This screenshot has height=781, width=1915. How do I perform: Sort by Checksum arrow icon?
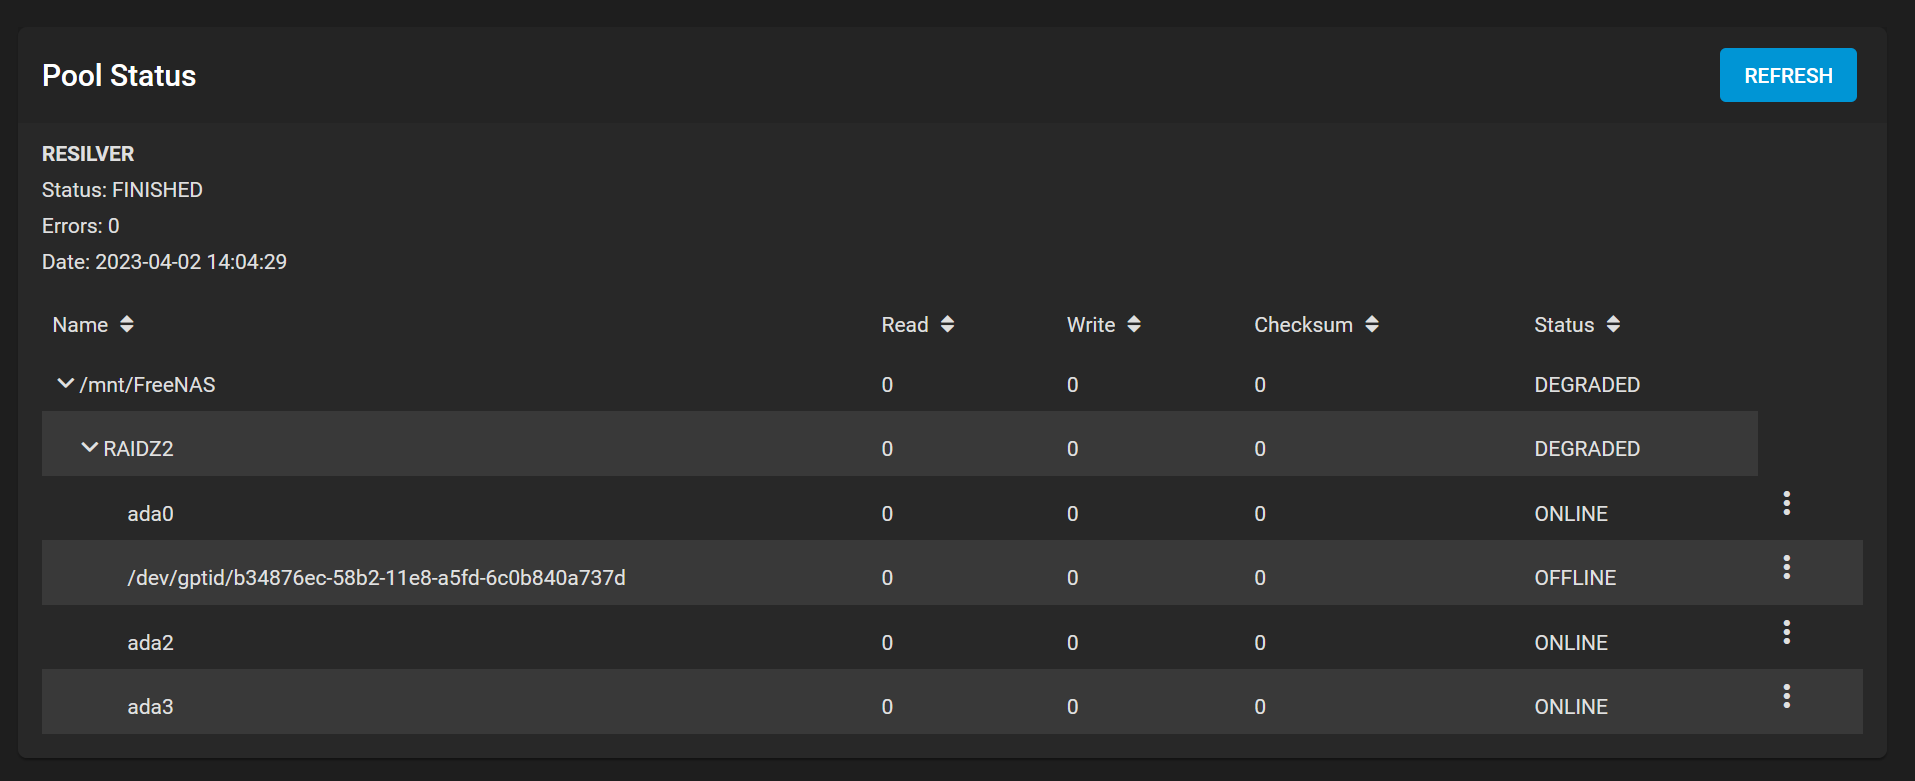(x=1372, y=324)
